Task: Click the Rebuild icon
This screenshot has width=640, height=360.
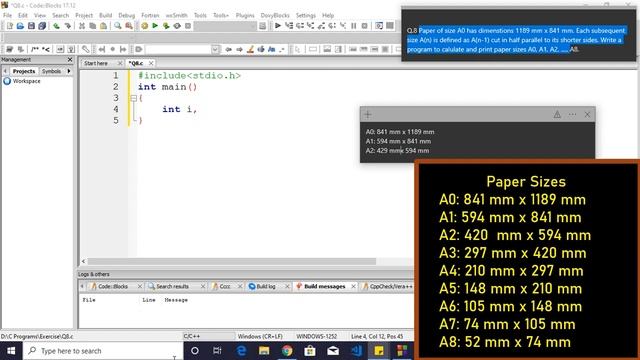Action: coord(177,26)
